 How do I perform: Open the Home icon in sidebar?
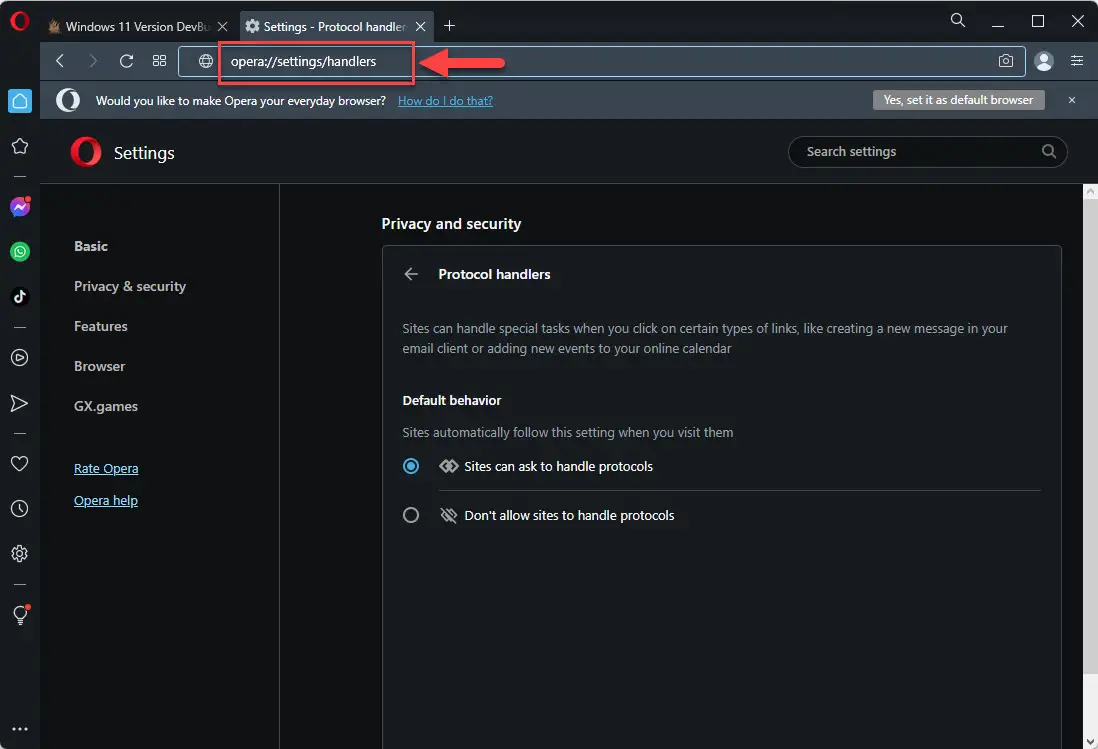click(20, 101)
